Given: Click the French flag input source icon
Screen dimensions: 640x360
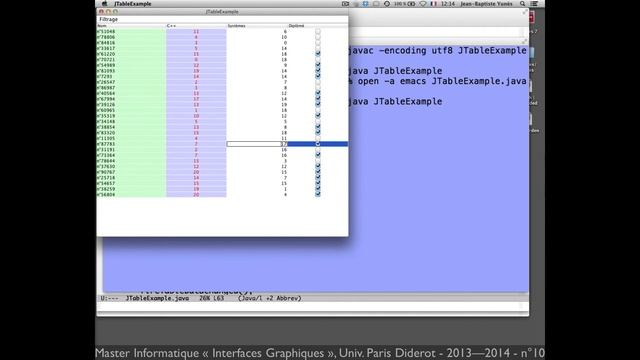Looking at the screenshot, I should pyautogui.click(x=433, y=4).
